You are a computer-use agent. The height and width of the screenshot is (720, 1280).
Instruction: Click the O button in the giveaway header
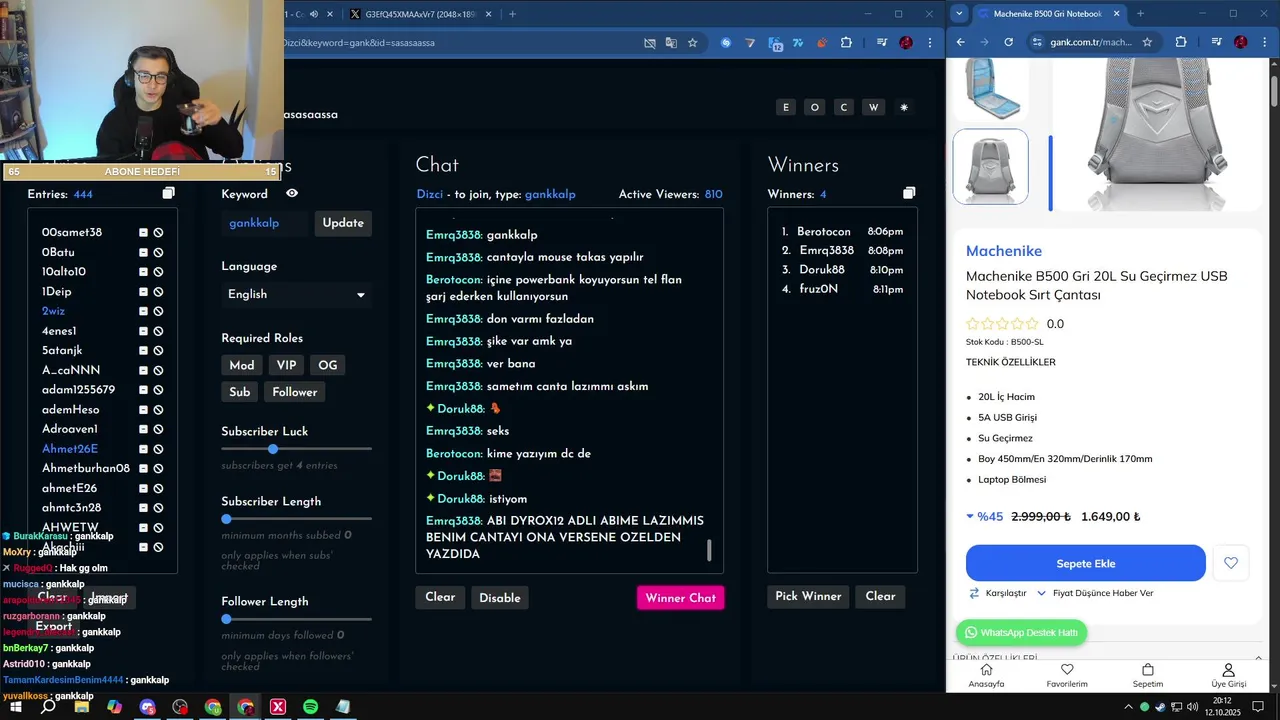[x=815, y=107]
